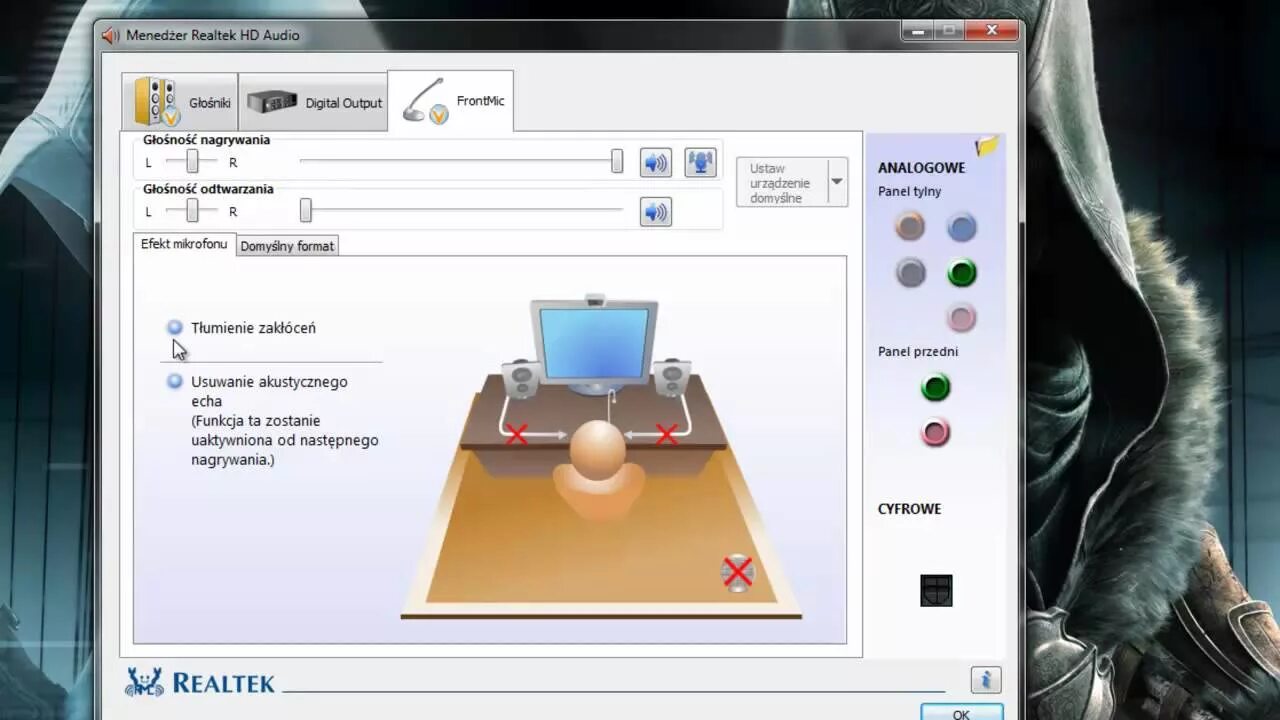
Task: Enable Tłumienie zakłóceń noise suppression
Action: click(x=175, y=327)
